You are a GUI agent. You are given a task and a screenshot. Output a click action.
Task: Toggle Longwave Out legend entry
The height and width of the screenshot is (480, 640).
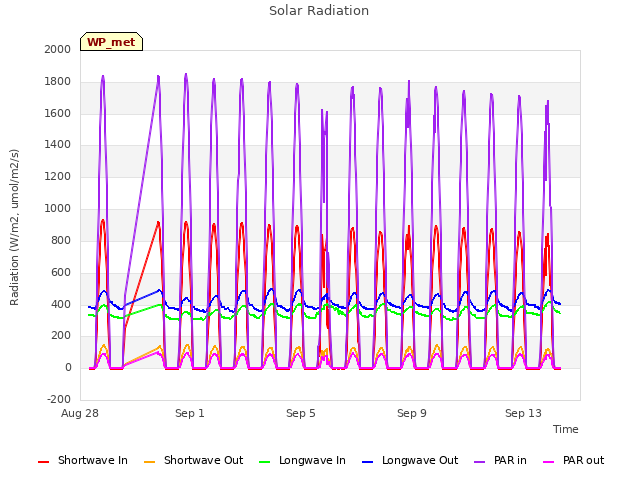pyautogui.click(x=410, y=460)
